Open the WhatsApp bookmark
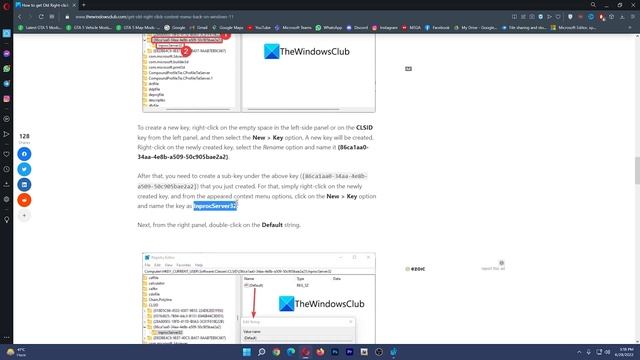640x360 pixels. tap(329, 28)
